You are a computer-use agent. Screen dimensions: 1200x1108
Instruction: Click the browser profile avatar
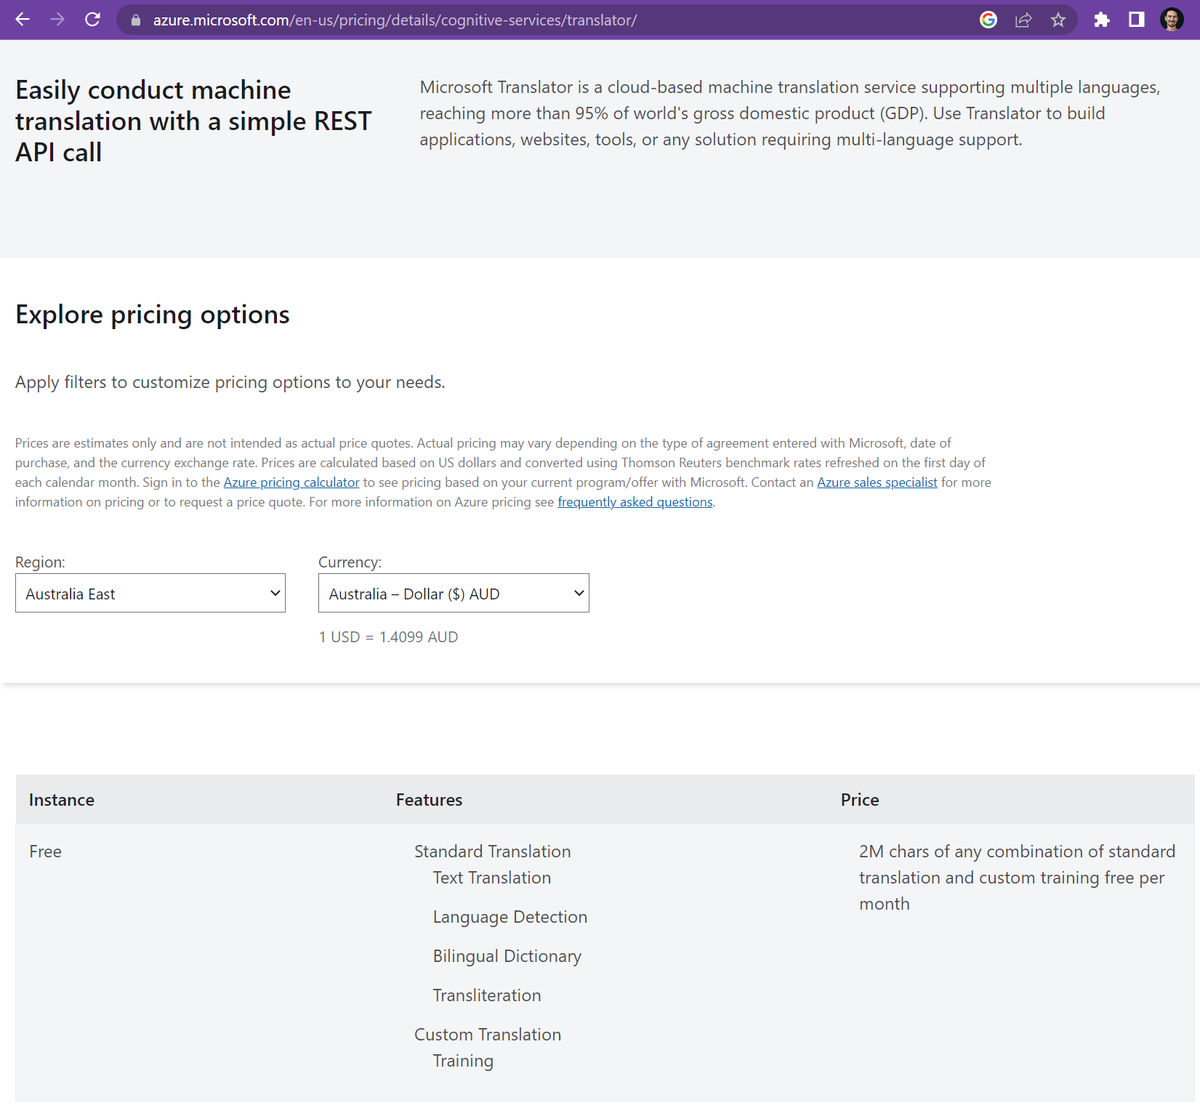[x=1171, y=19]
